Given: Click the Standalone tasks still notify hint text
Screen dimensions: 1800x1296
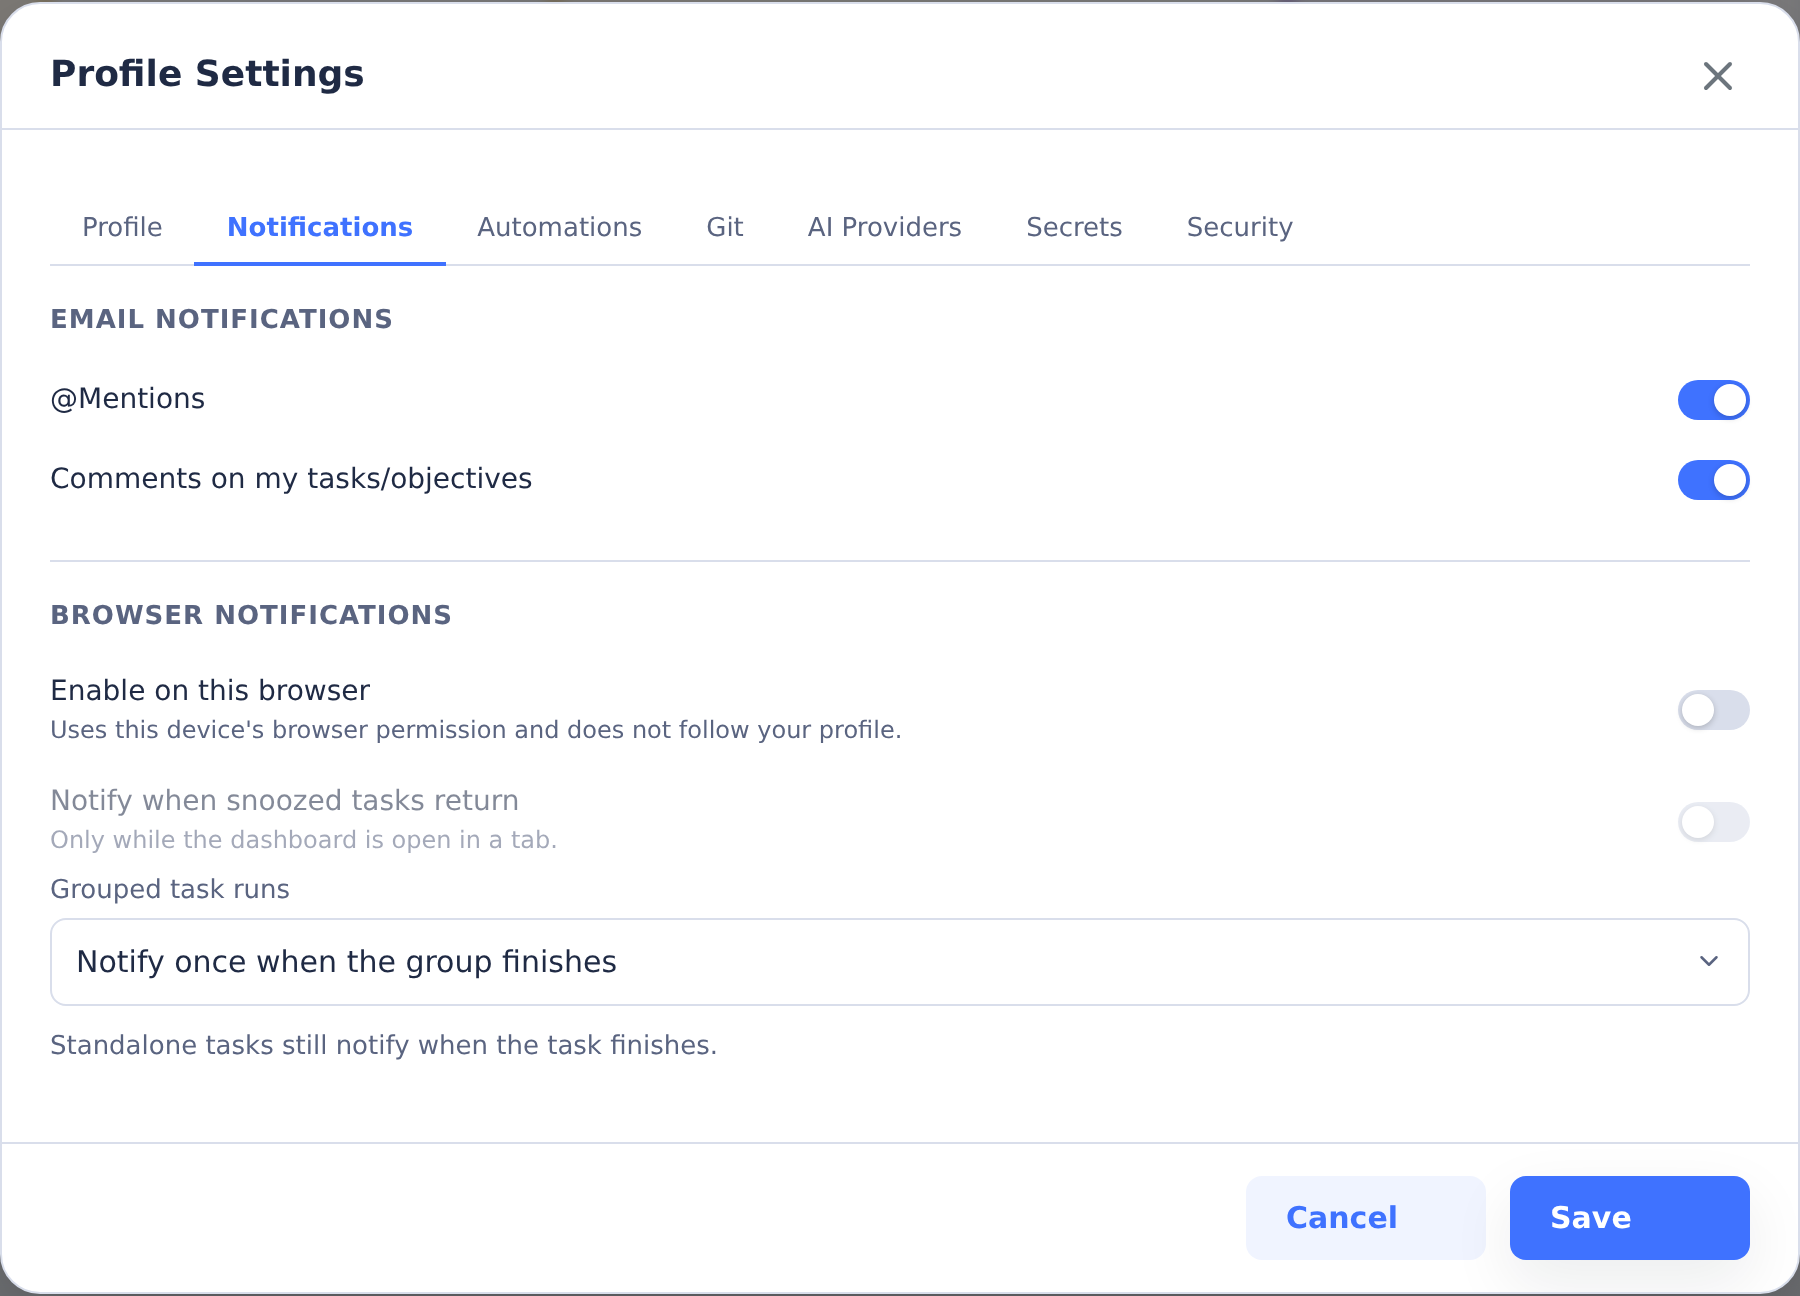Looking at the screenshot, I should coord(384,1045).
